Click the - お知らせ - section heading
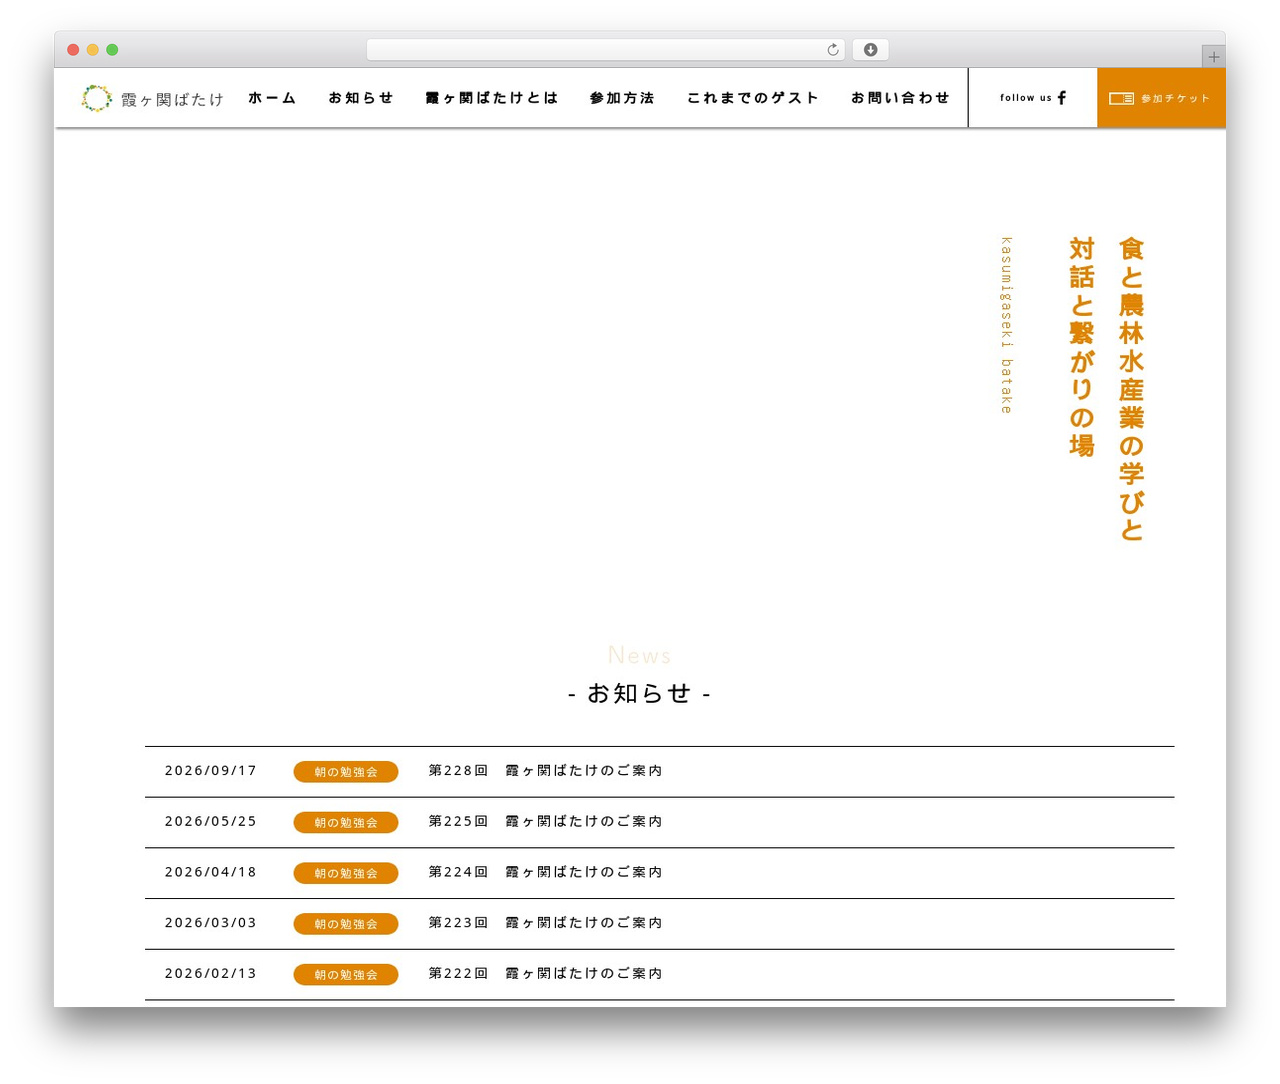The width and height of the screenshot is (1280, 1084). tap(640, 694)
